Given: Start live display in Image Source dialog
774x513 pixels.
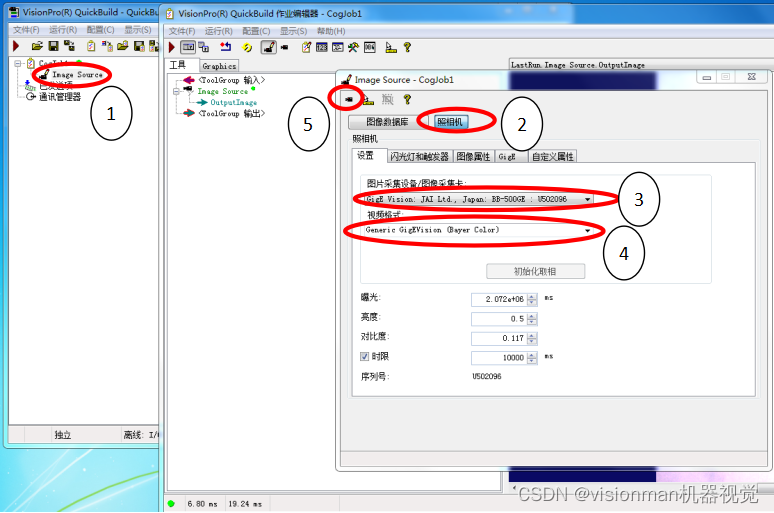Looking at the screenshot, I should pyautogui.click(x=349, y=99).
